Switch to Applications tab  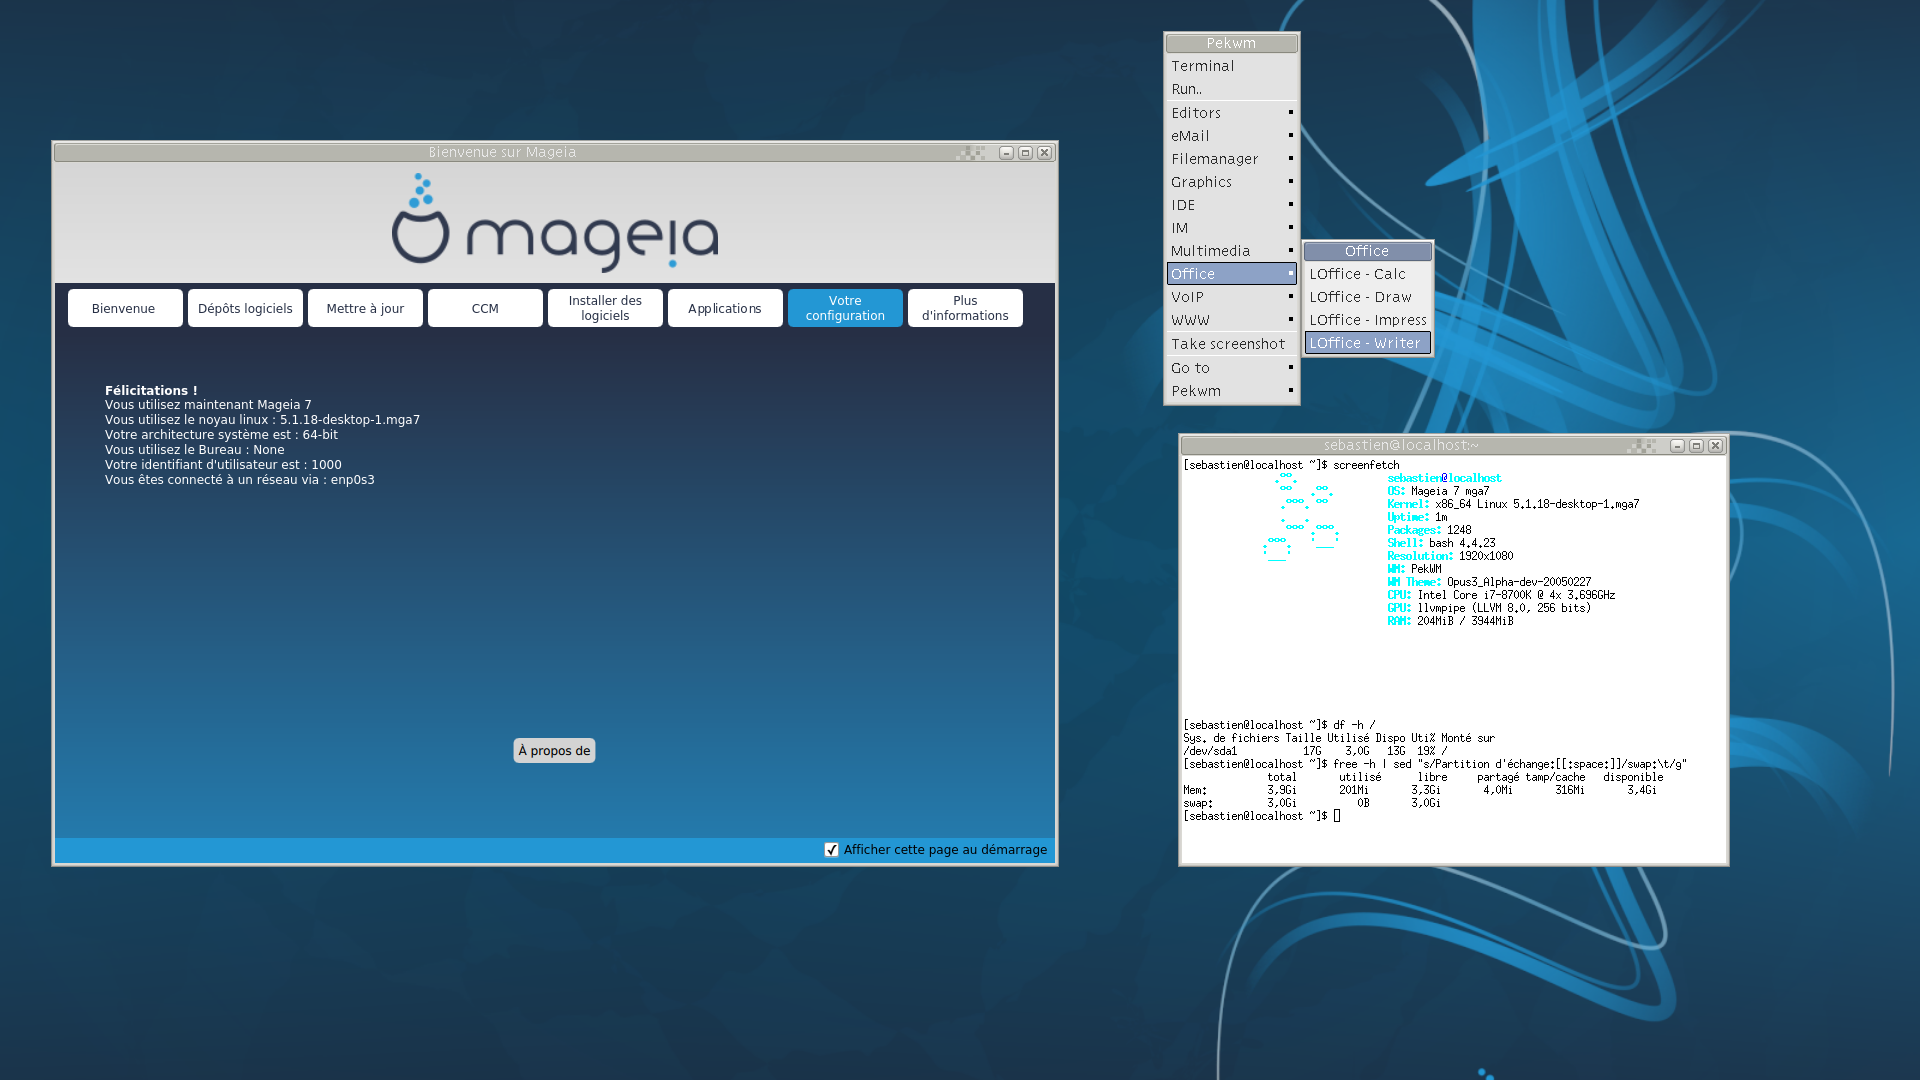click(x=725, y=308)
